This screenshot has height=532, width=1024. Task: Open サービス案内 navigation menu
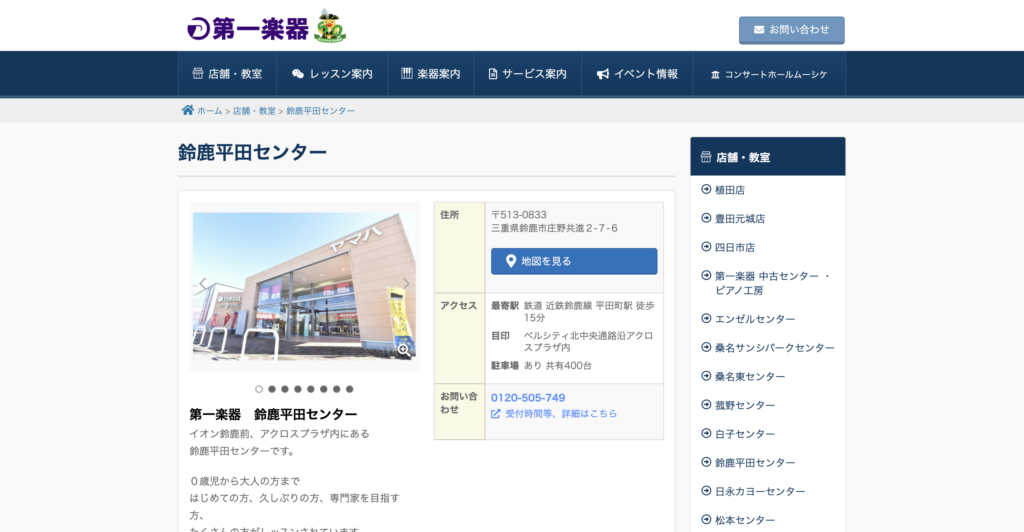click(x=528, y=74)
